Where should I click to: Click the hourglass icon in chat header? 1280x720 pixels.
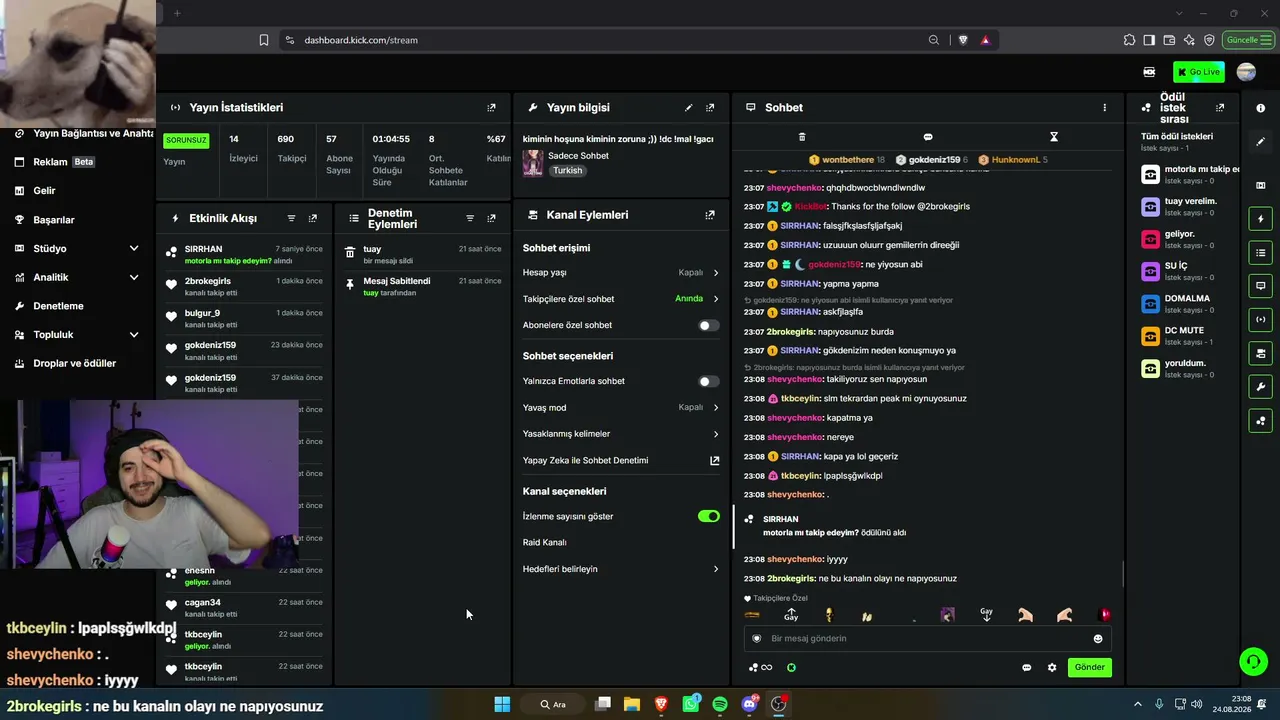click(x=1054, y=137)
